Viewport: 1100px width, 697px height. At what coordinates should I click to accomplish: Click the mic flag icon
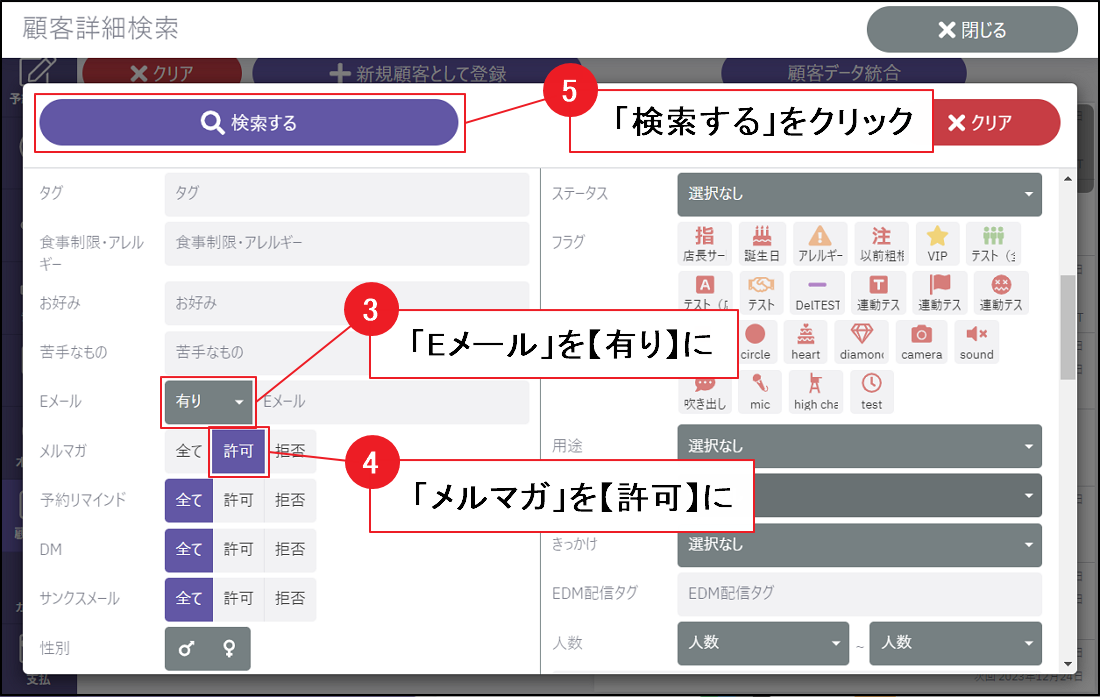click(760, 391)
